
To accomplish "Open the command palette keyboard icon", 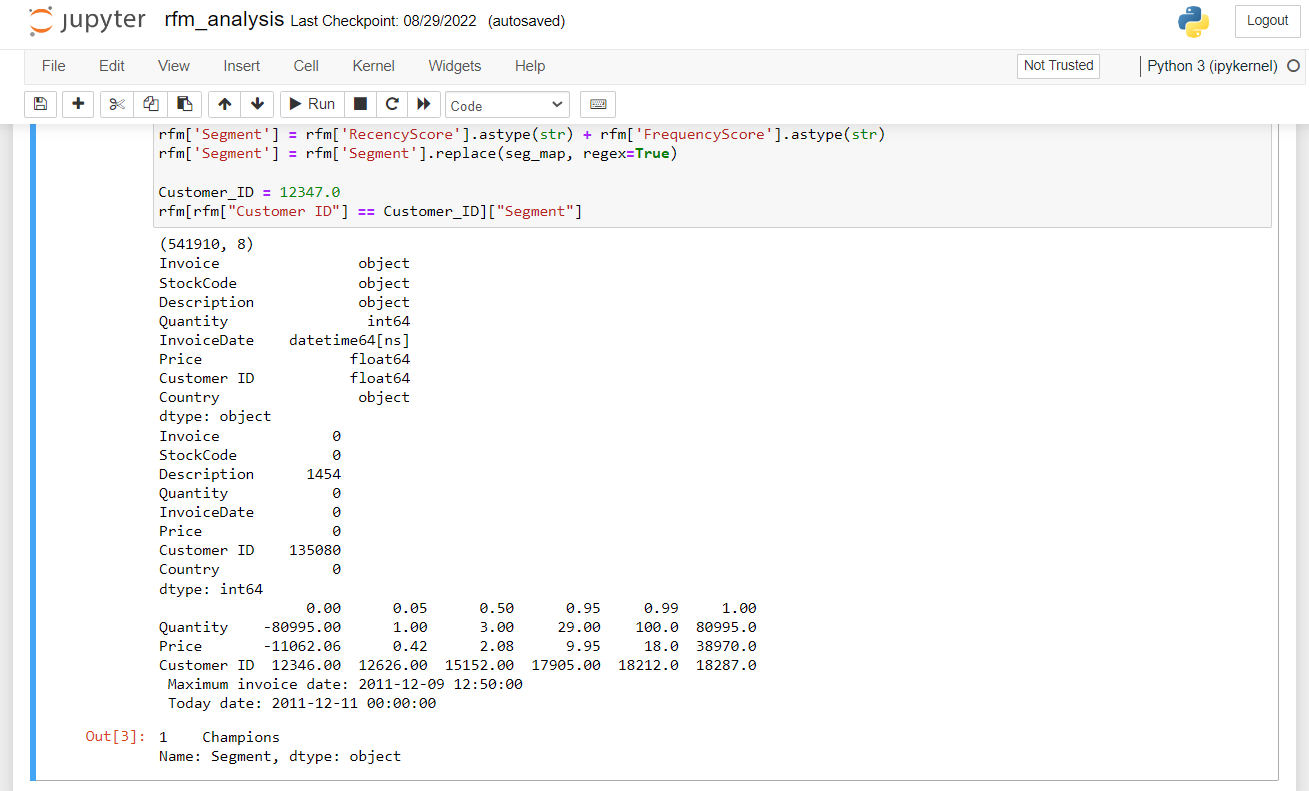I will click(598, 104).
